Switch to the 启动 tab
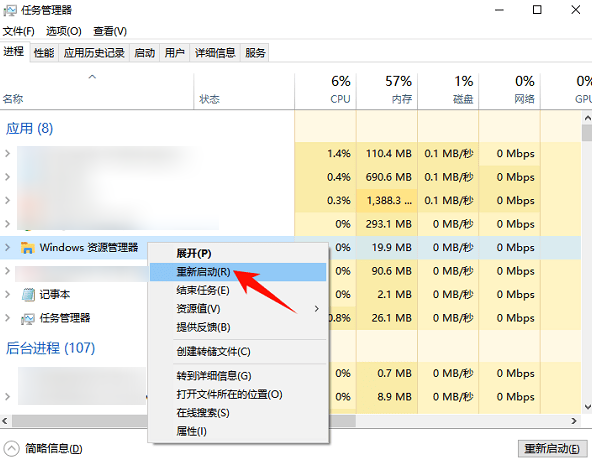Viewport: 592px width, 462px height. 145,53
